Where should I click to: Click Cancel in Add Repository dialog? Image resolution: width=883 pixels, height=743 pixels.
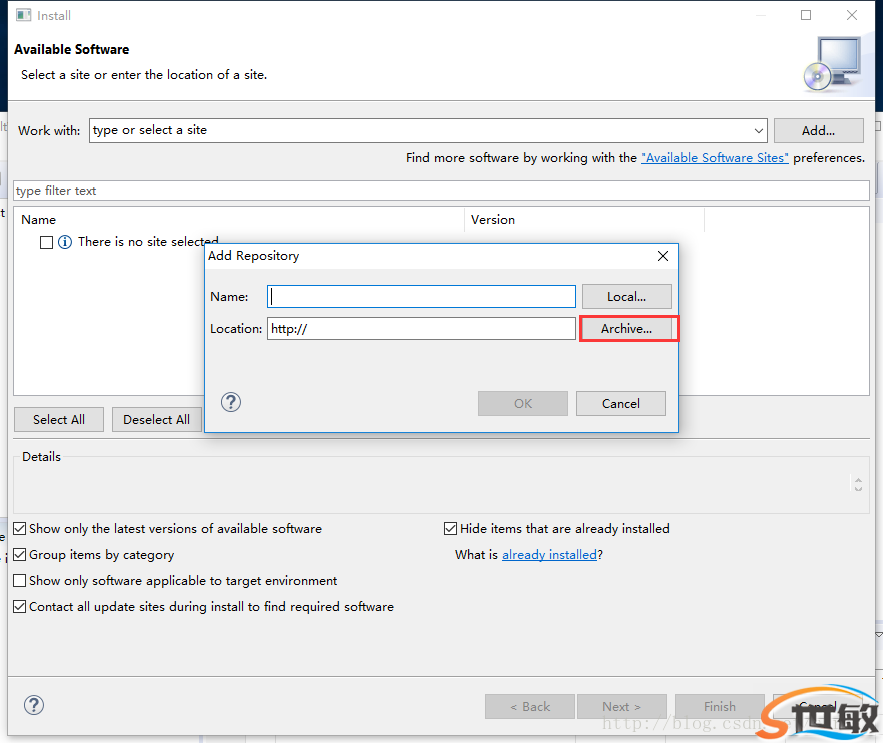(x=621, y=403)
